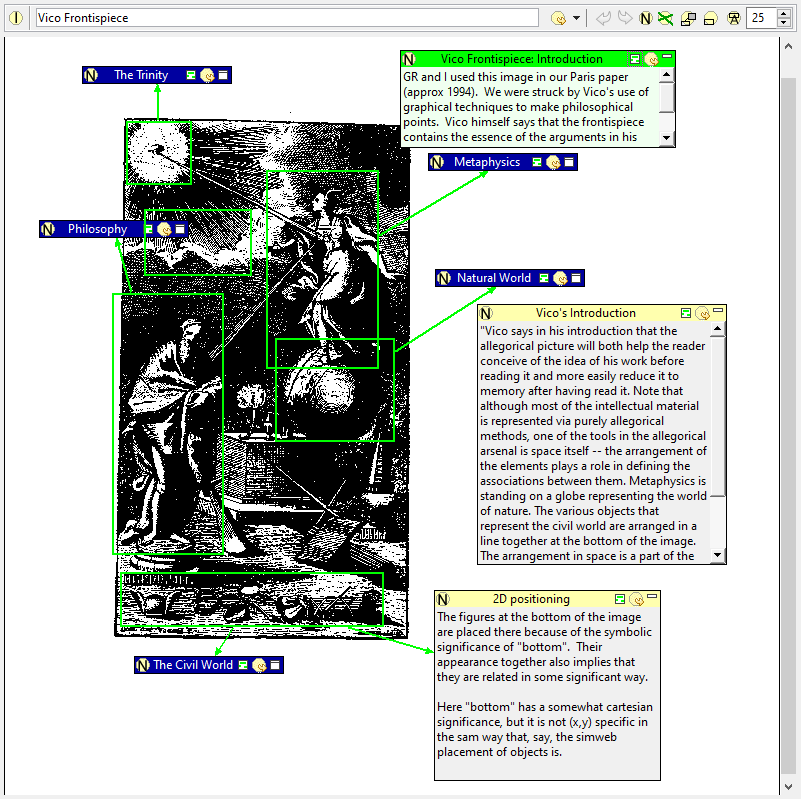The height and width of the screenshot is (799, 801).
Task: Click the scrollbar thumb in Vico Frontispiece: Introduction note
Action: [x=667, y=97]
